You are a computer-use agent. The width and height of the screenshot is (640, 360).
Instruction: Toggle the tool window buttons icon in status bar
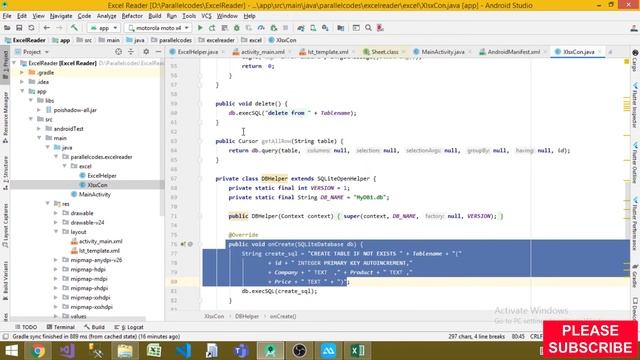pyautogui.click(x=5, y=337)
